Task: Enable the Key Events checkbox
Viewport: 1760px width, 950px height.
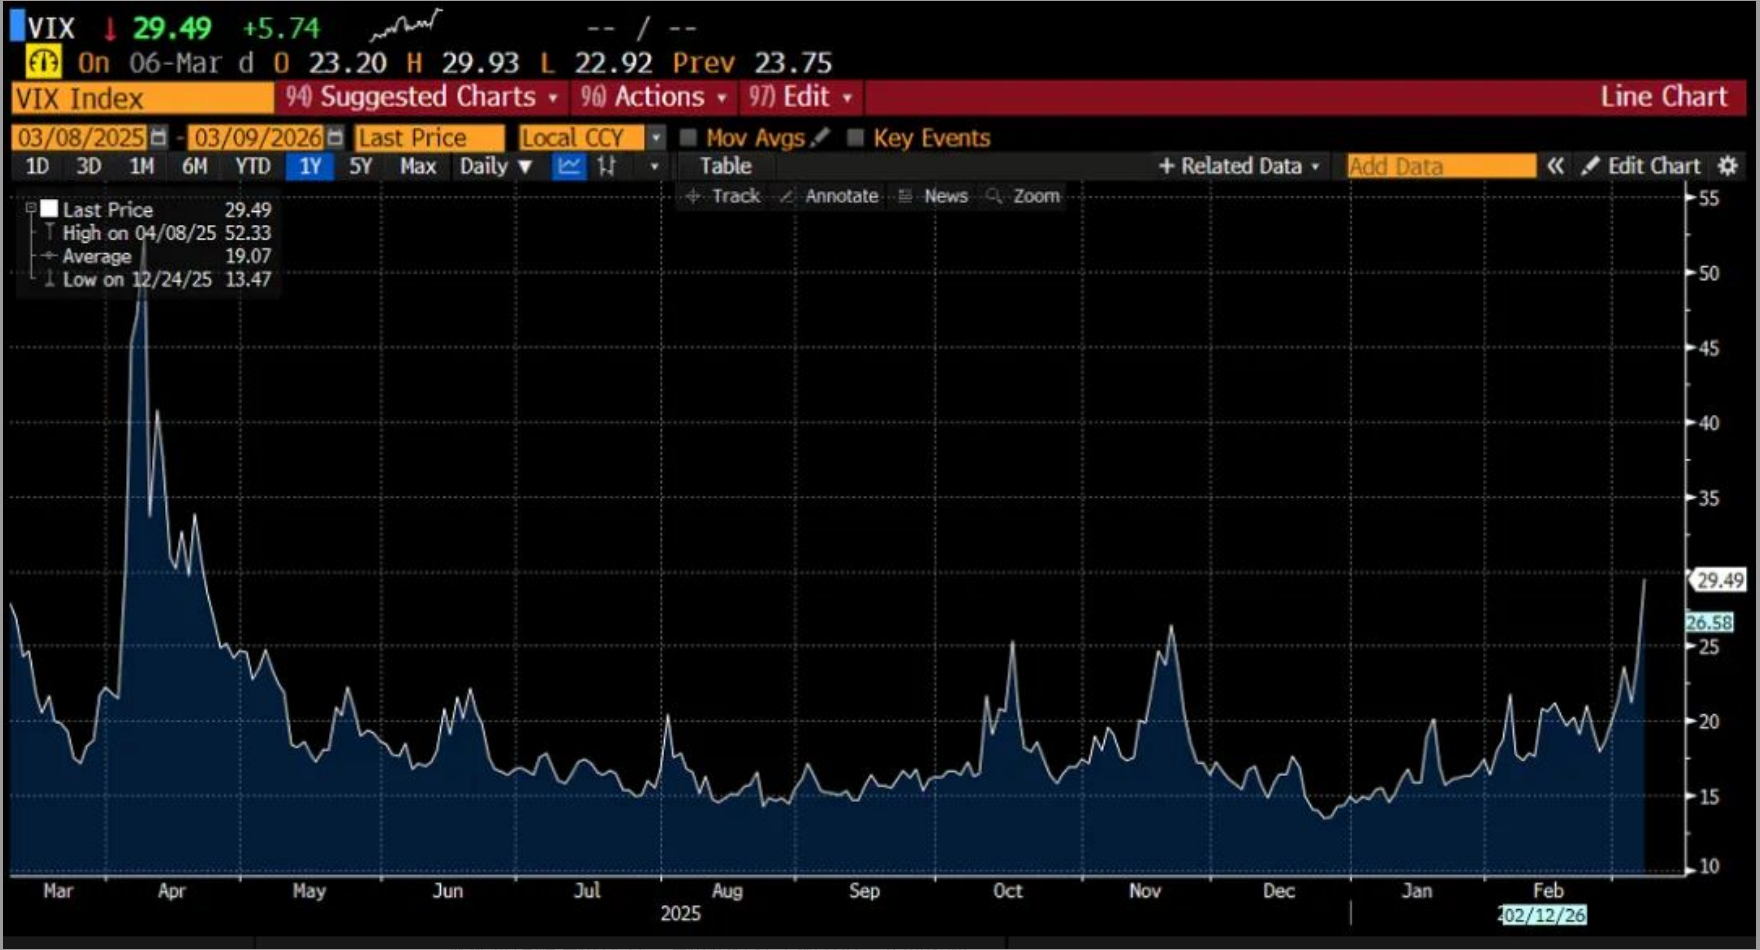Action: point(855,137)
